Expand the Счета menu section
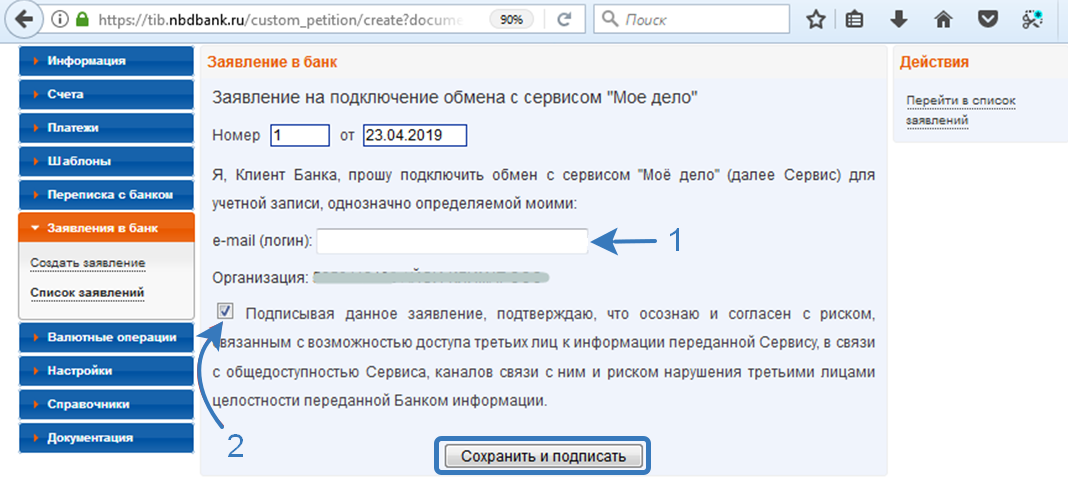 [106, 95]
